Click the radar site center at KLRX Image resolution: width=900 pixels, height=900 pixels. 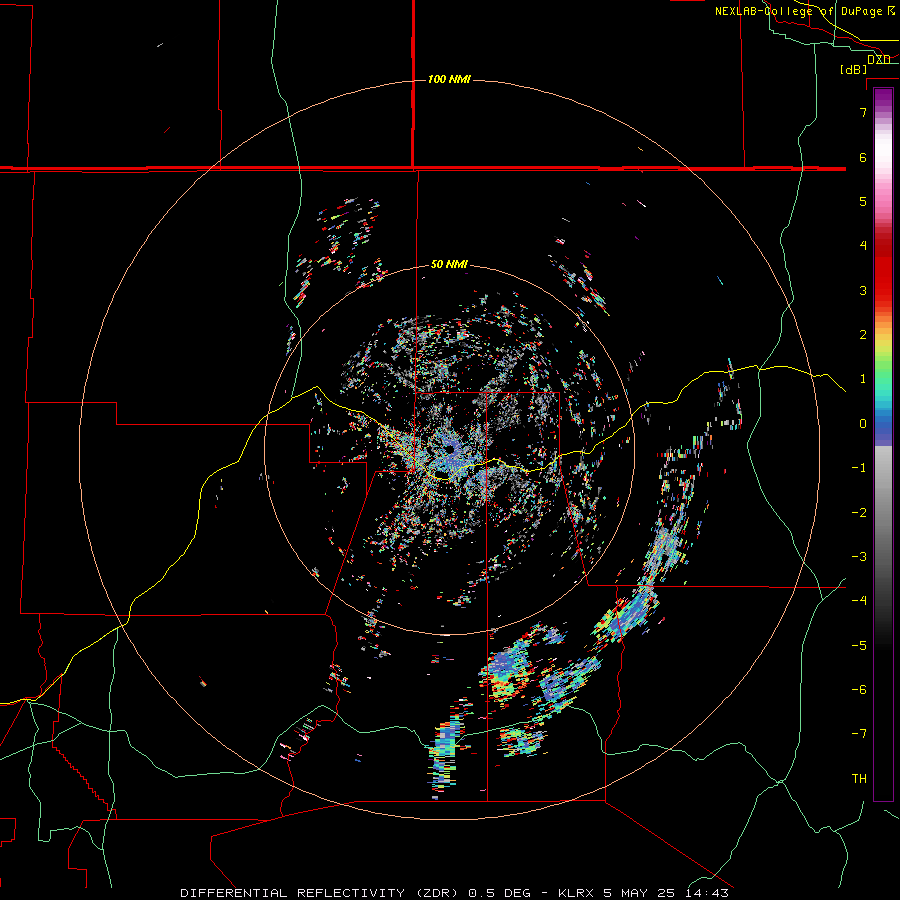[x=449, y=449]
